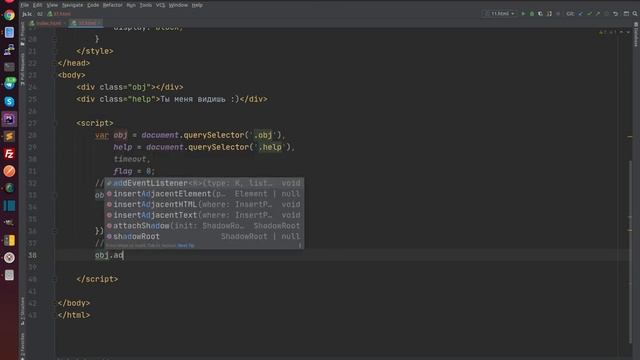Image resolution: width=640 pixels, height=360 pixels.
Task: Choose attachShadow from completion list
Action: (x=204, y=226)
